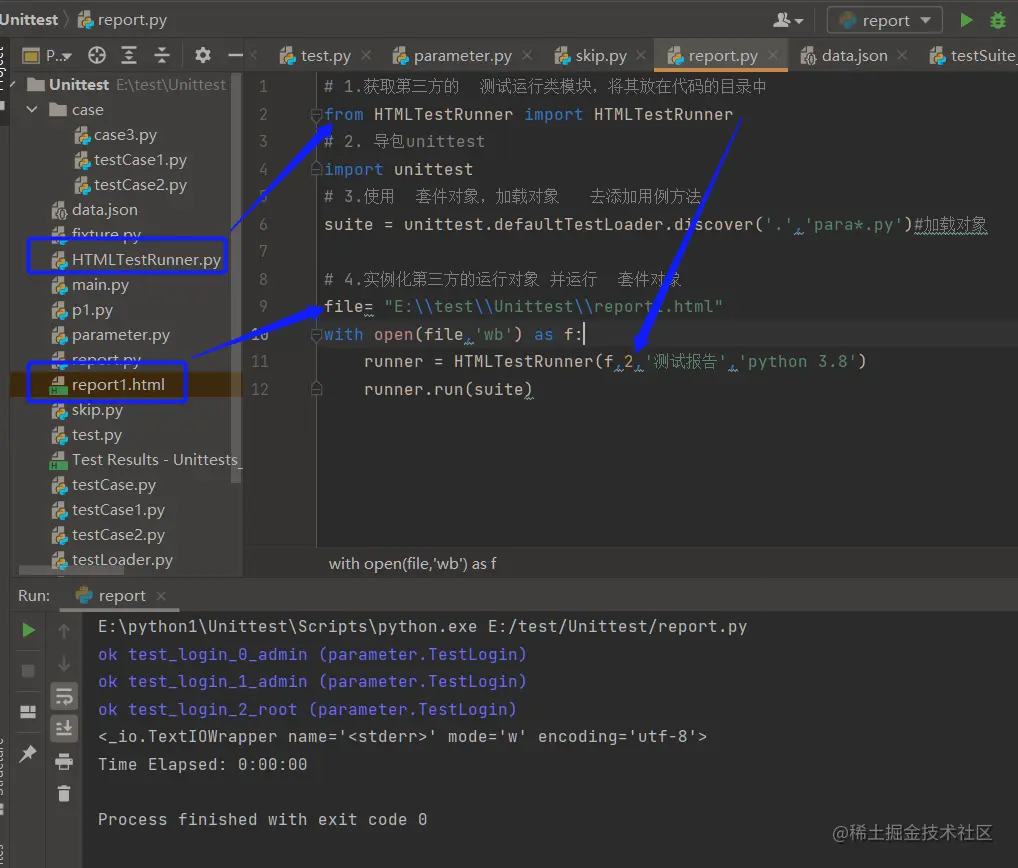Toggle scroll to end of console output
1018x868 pixels.
point(64,729)
